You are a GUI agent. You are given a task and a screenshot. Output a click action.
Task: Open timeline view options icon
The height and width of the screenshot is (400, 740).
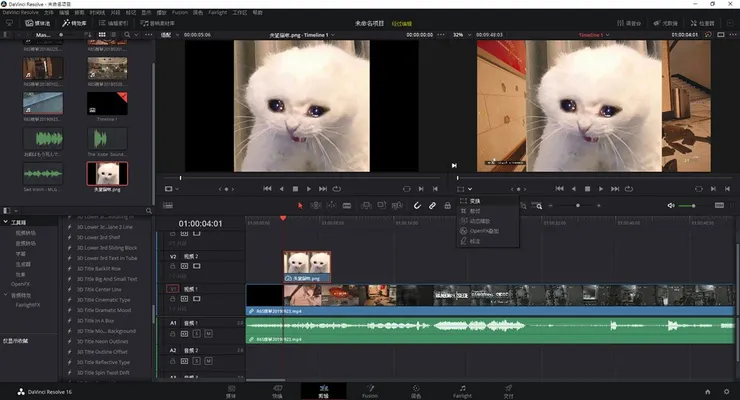click(168, 206)
